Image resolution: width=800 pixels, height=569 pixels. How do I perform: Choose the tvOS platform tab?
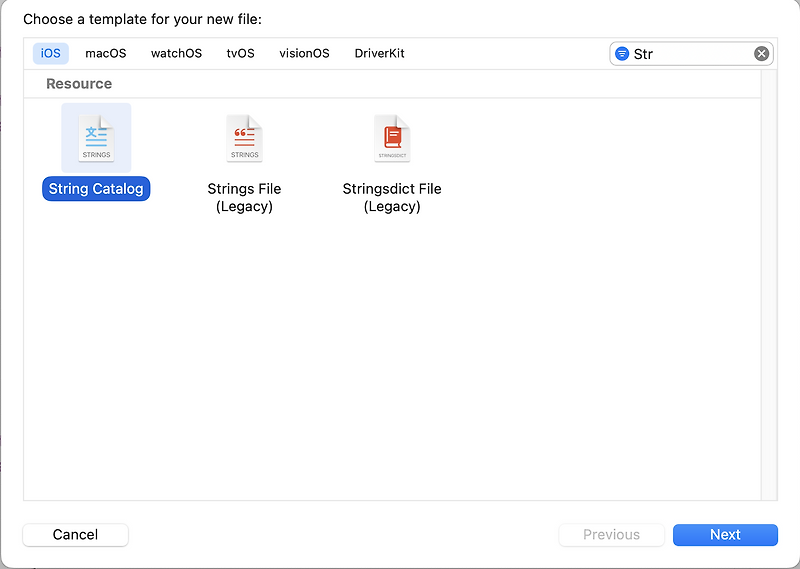[x=241, y=53]
